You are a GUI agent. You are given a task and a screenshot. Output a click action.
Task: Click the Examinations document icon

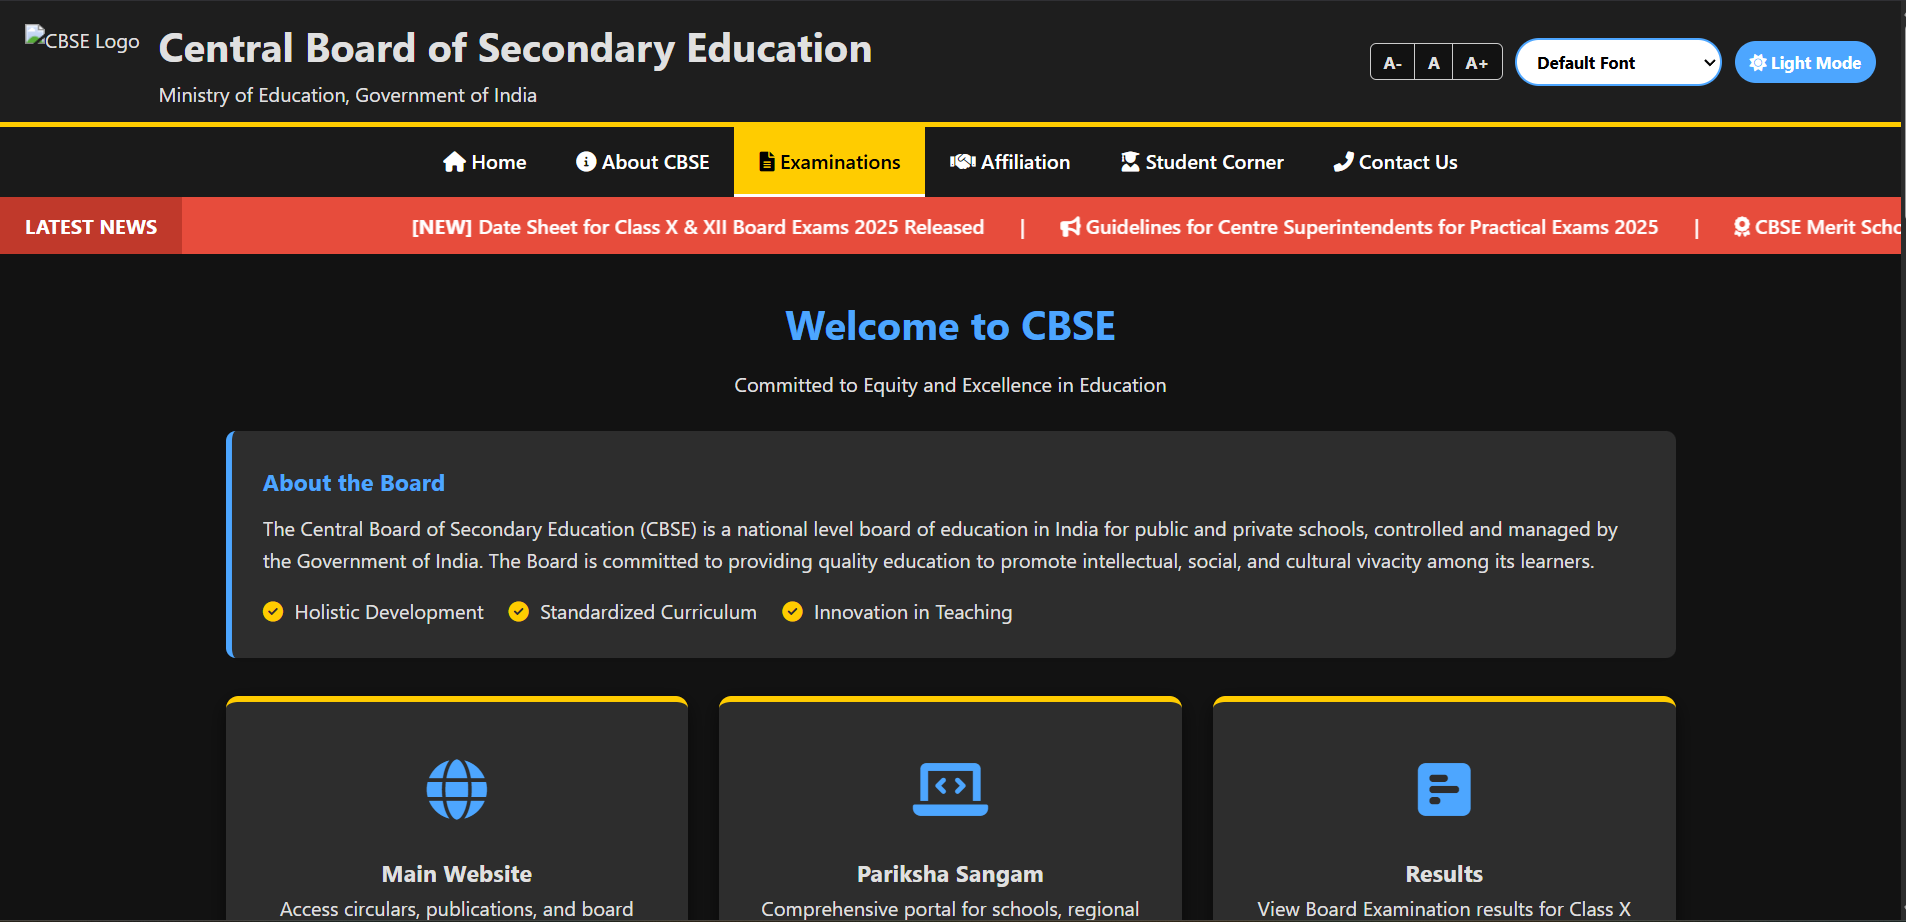click(767, 162)
